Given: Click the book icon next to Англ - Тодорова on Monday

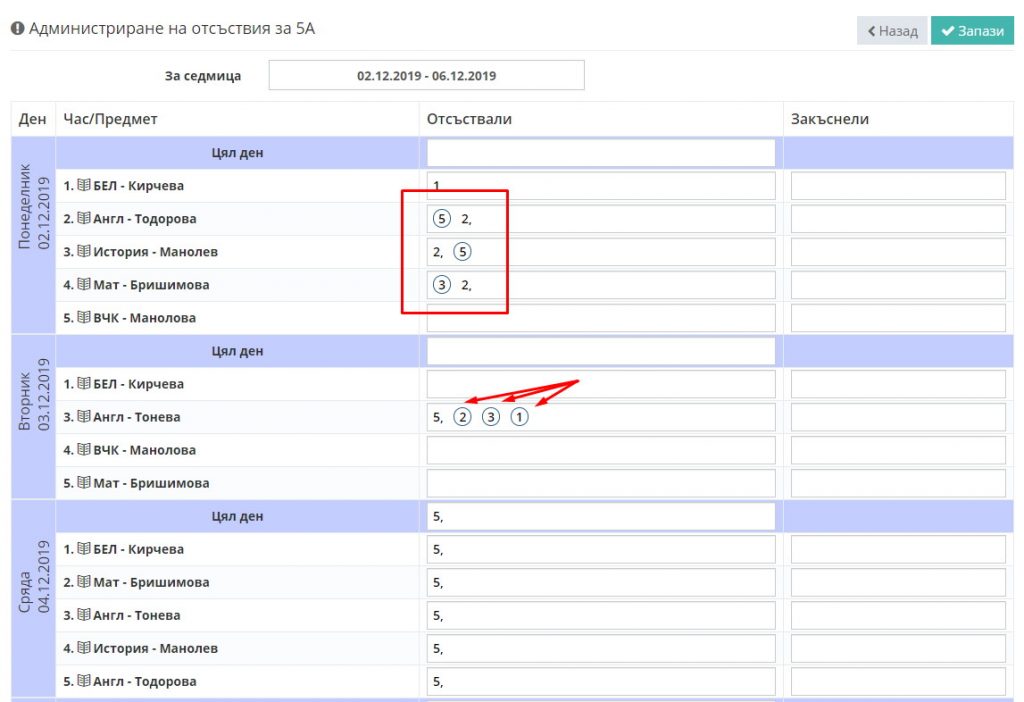Looking at the screenshot, I should 84,218.
